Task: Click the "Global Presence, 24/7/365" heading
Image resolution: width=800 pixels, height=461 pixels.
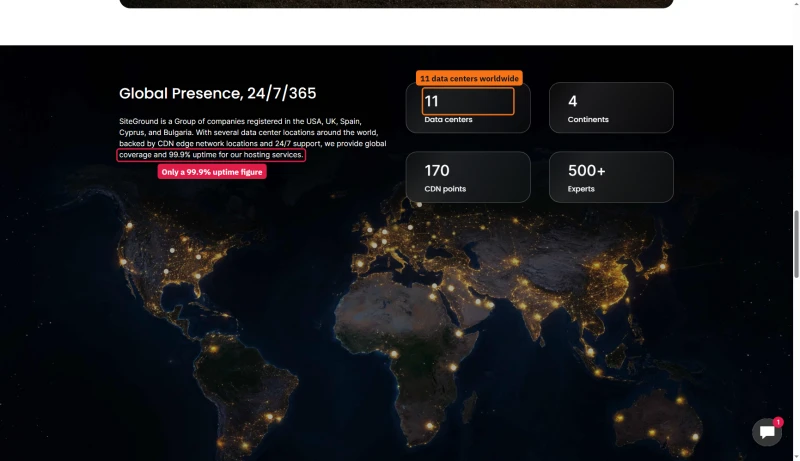Action: click(x=217, y=93)
